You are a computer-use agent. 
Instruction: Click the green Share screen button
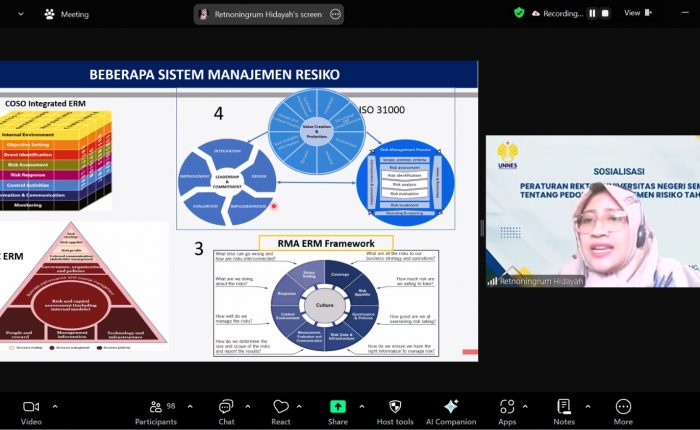(338, 407)
